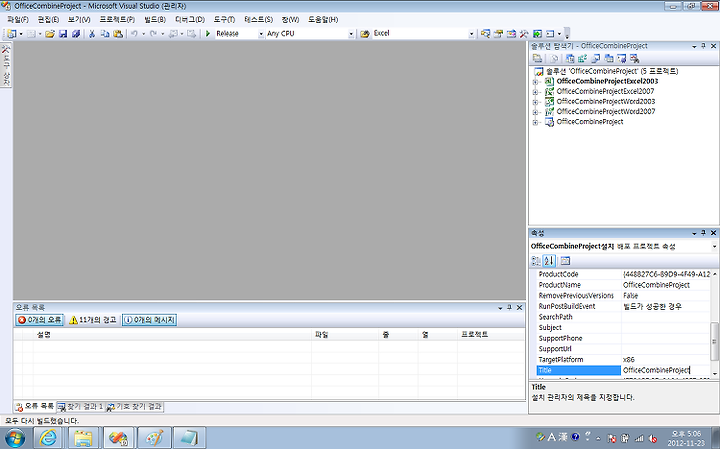Click the Undo arrow icon
This screenshot has width=720, height=449.
[x=134, y=34]
